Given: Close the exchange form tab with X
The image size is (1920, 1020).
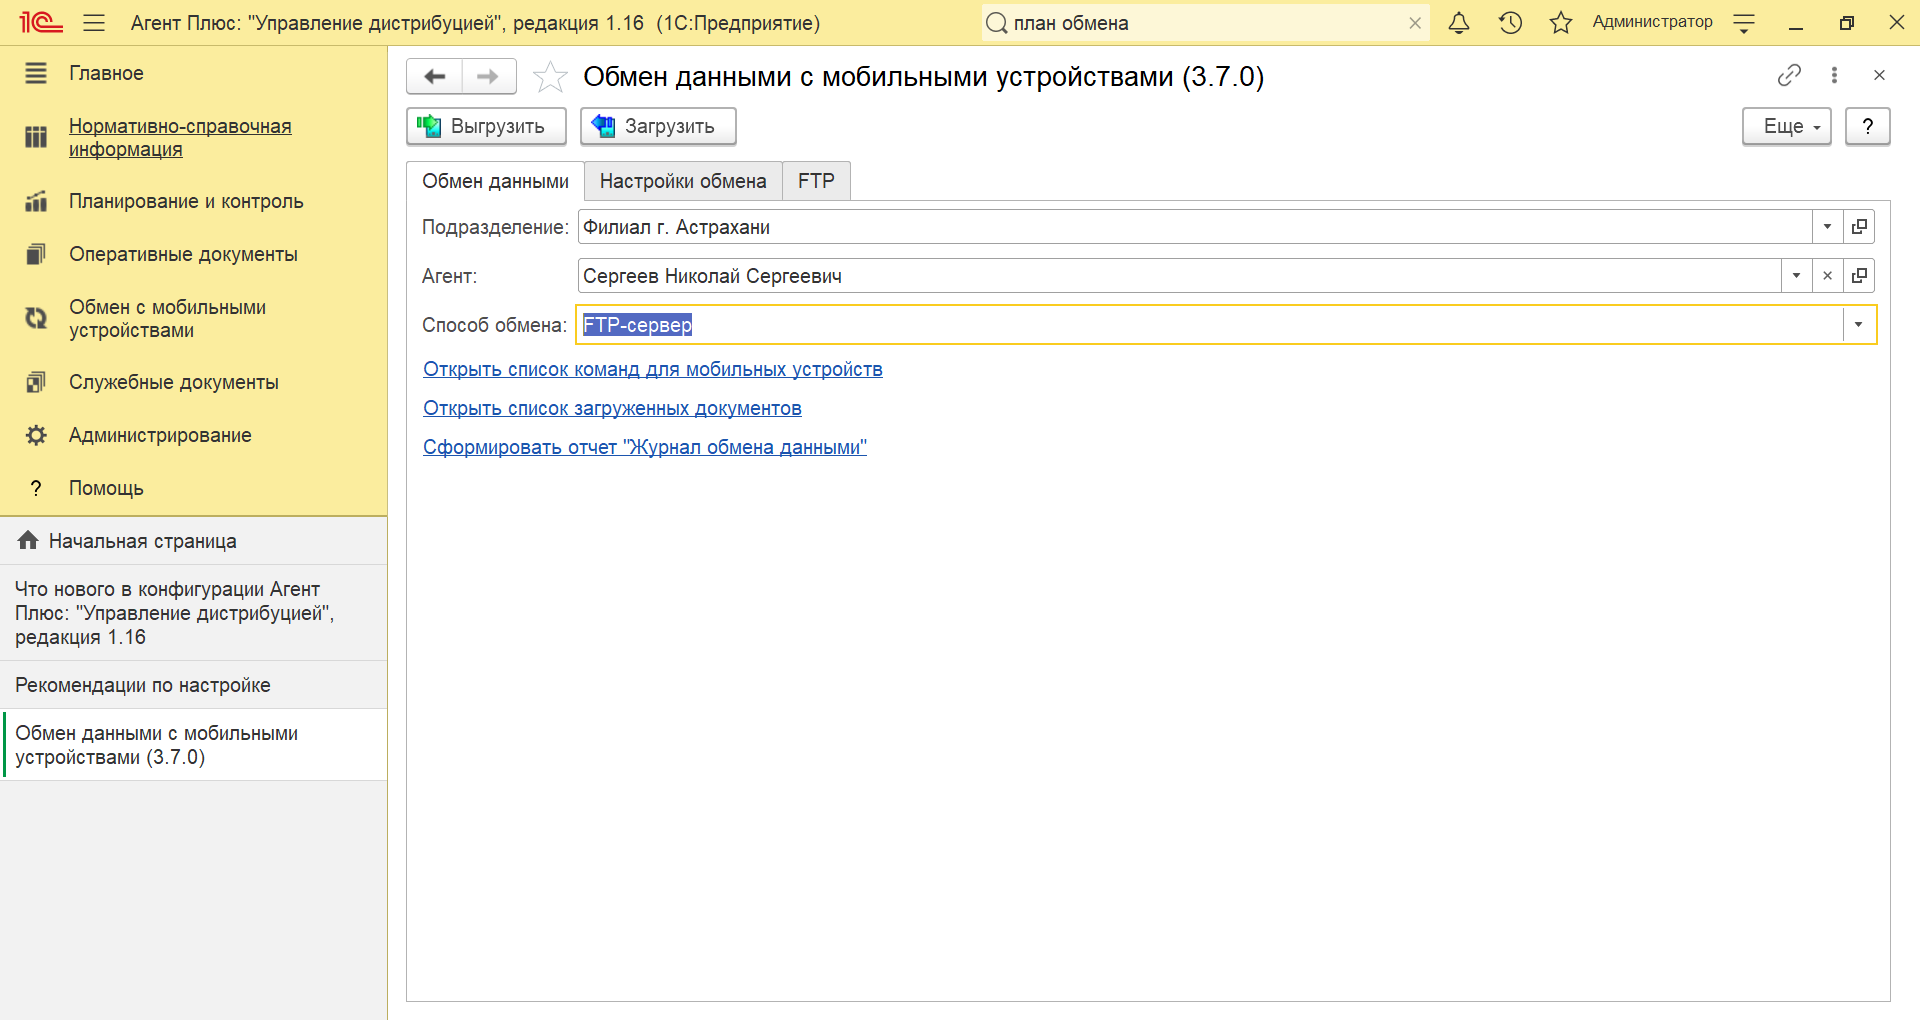Looking at the screenshot, I should 1879,75.
